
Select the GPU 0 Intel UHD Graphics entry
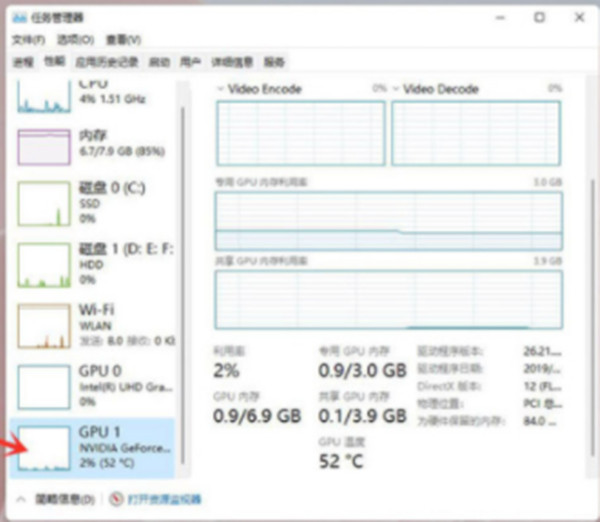tap(94, 387)
